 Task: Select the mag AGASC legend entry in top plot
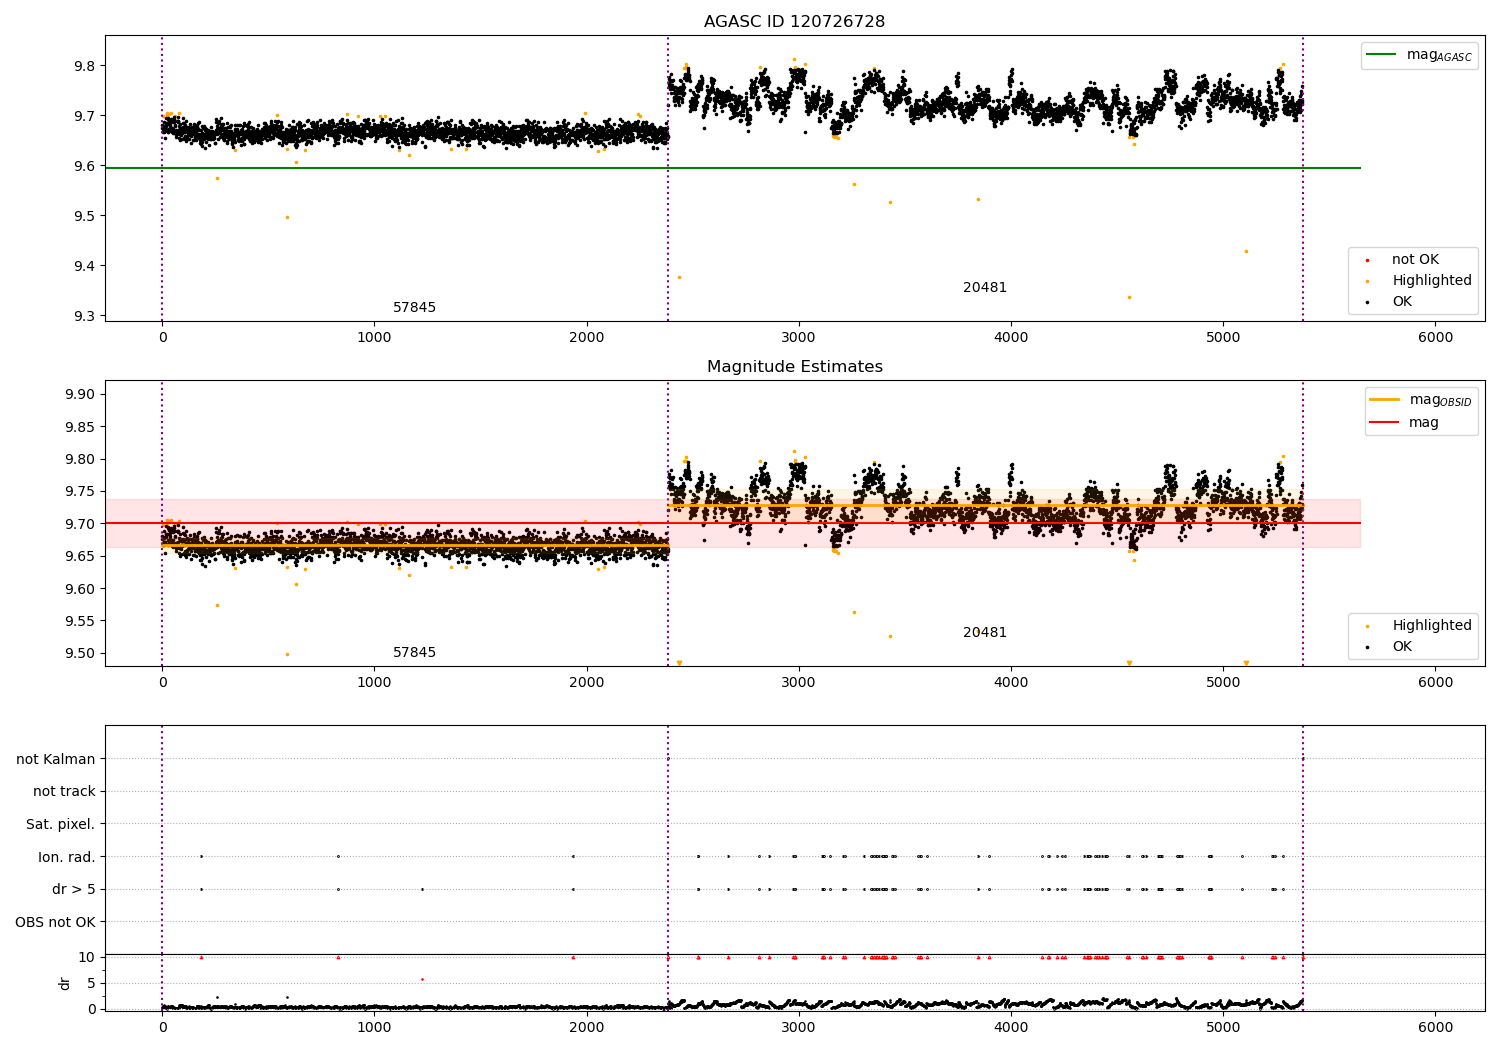[1419, 55]
